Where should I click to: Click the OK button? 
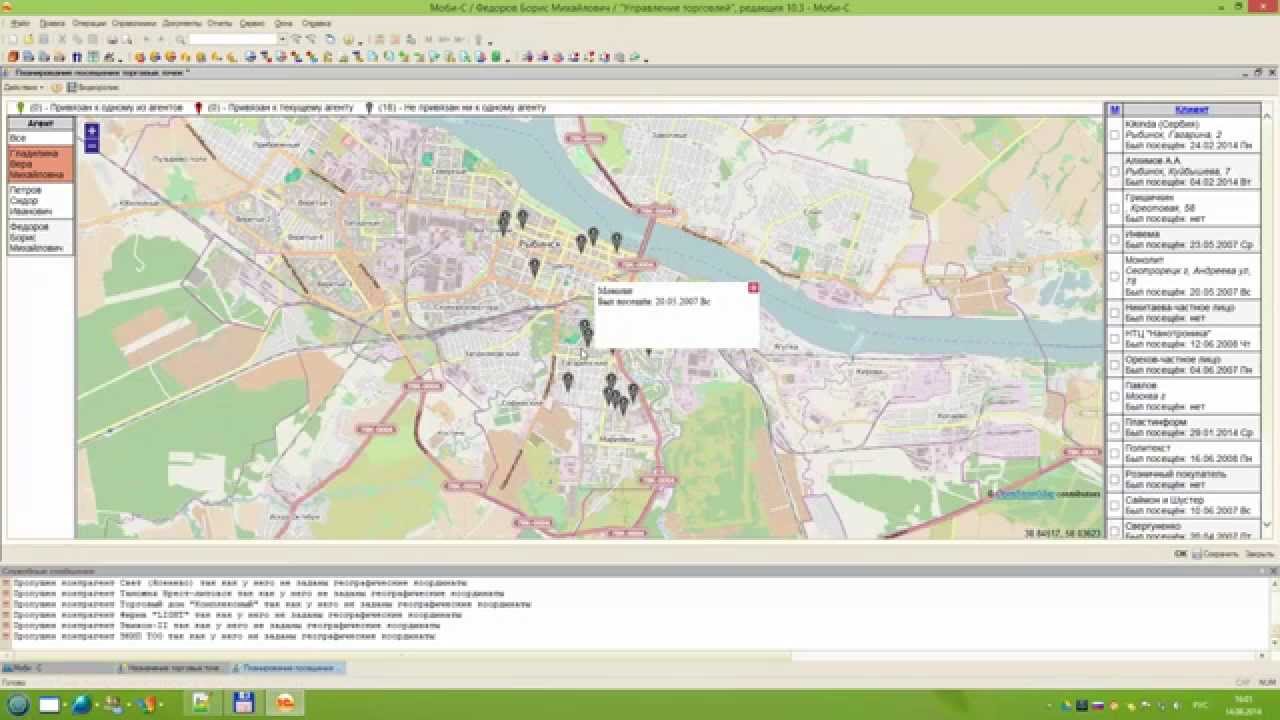[x=1180, y=553]
